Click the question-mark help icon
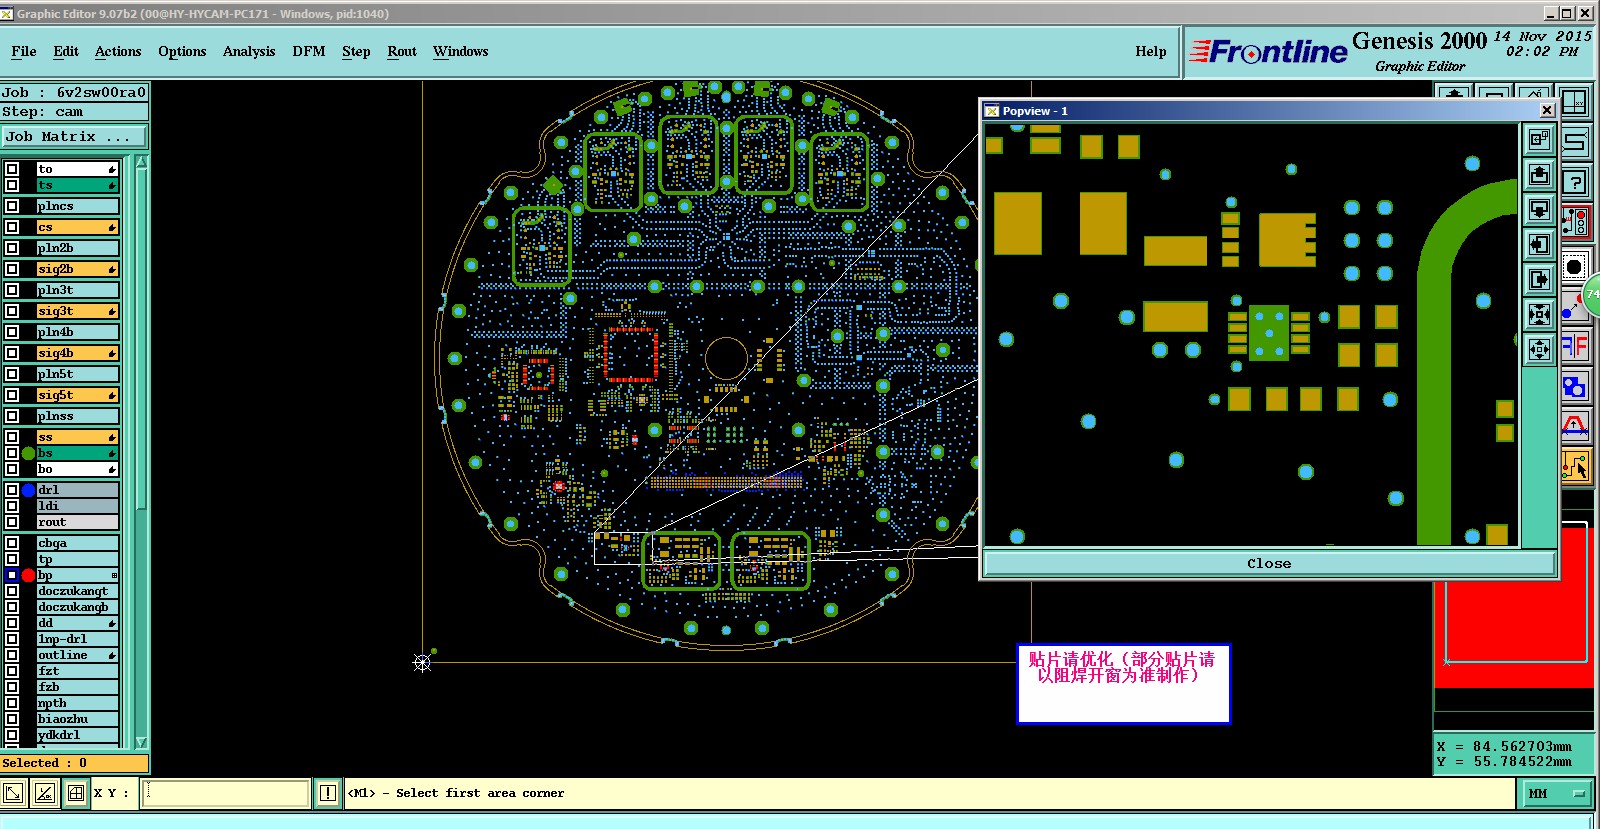 [1574, 182]
